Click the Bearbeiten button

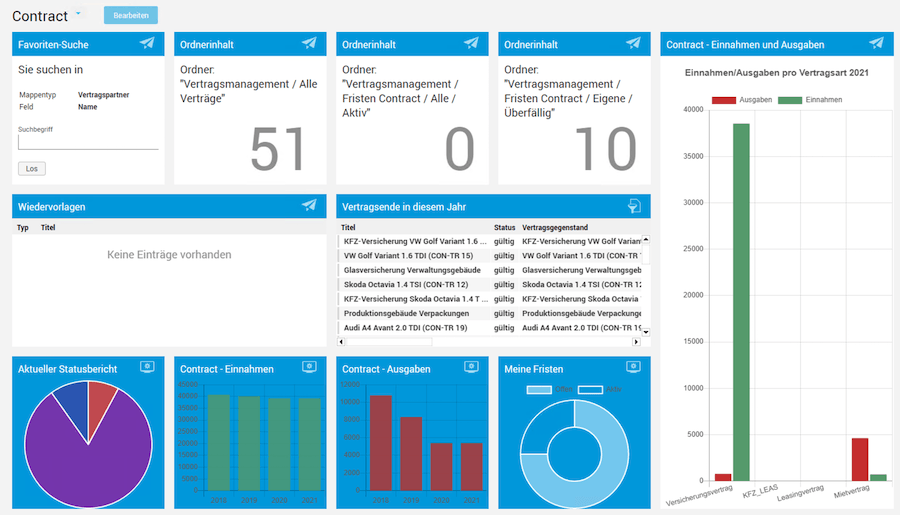pos(131,16)
